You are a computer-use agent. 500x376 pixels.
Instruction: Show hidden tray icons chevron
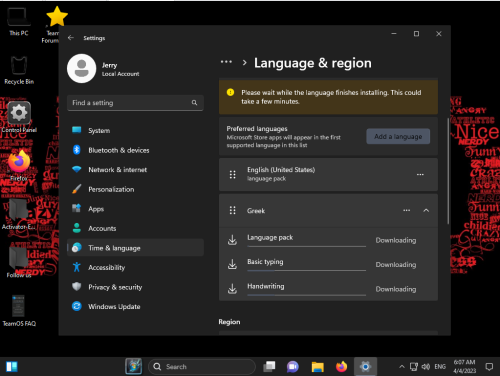[x=402, y=367]
